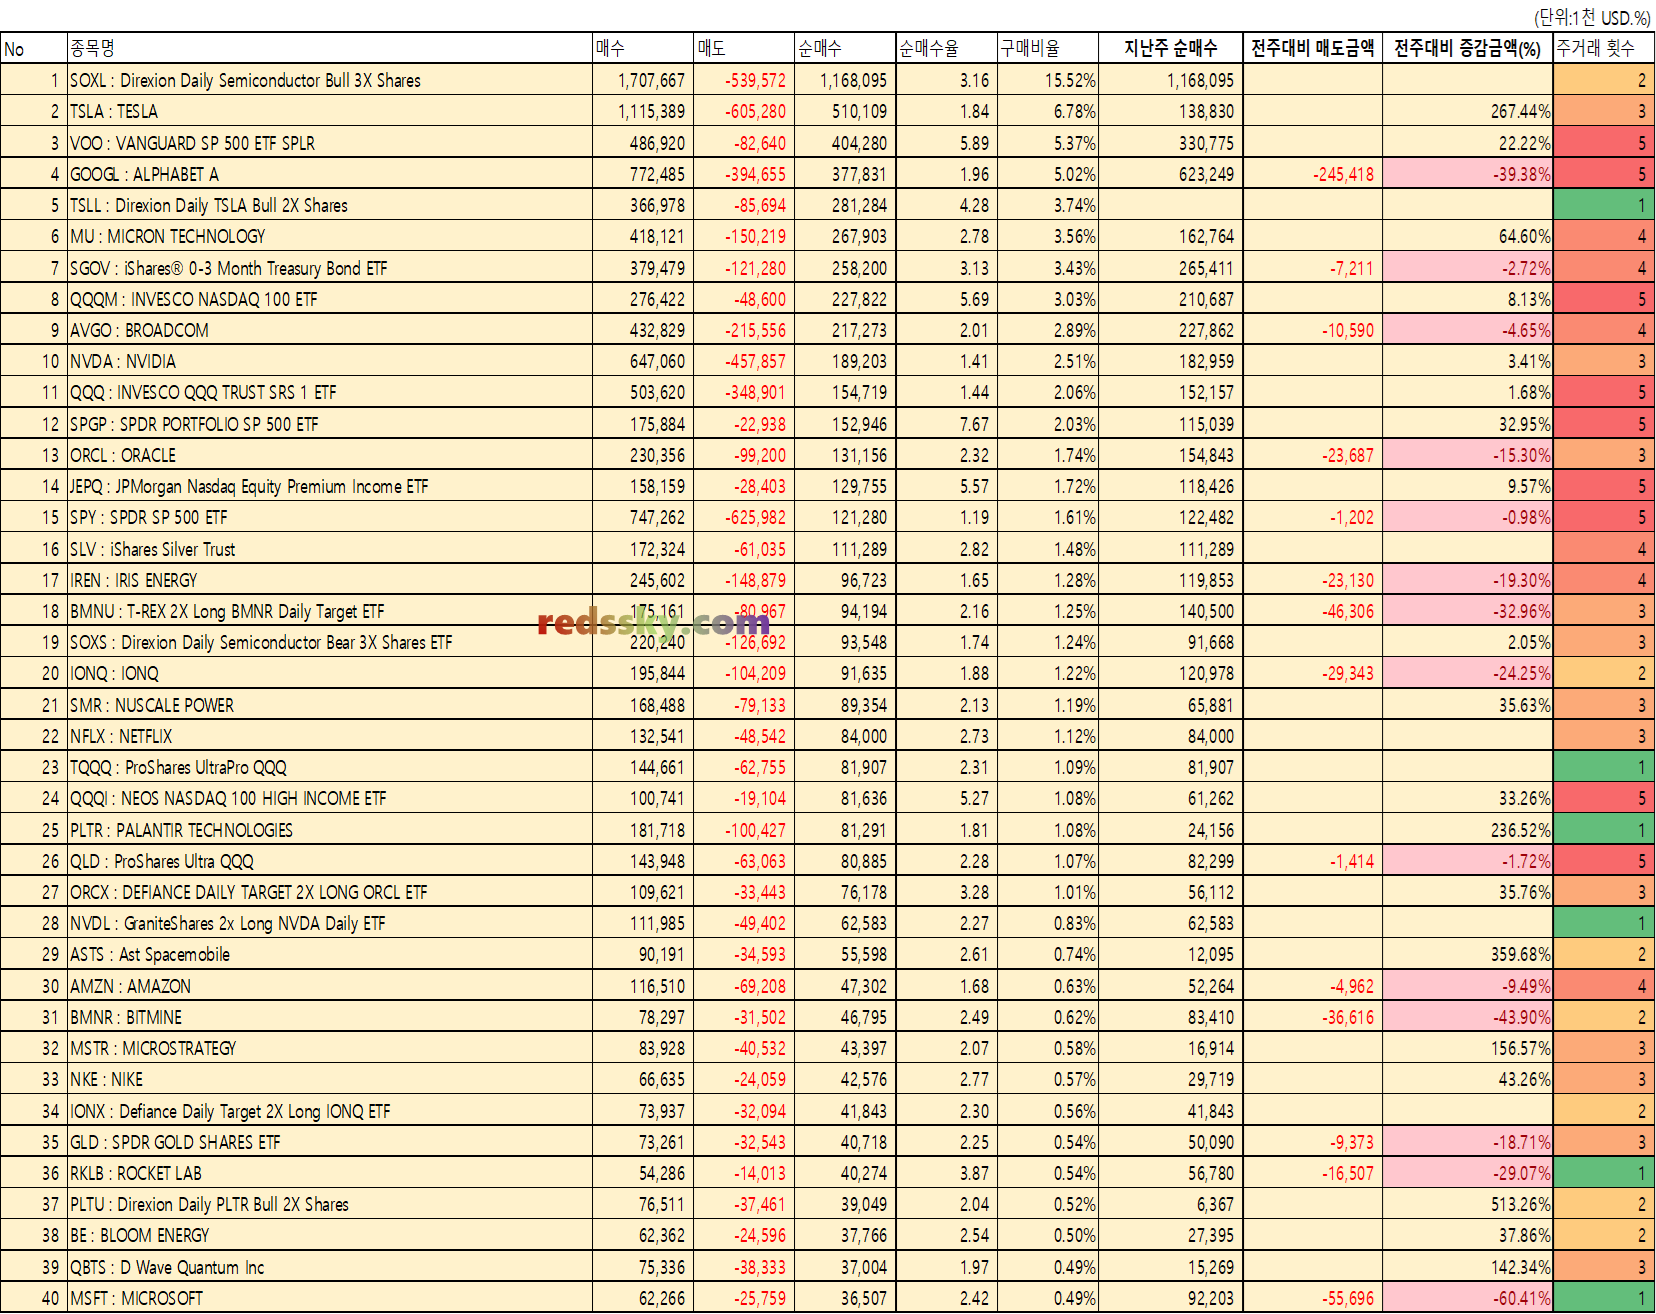Click the 순매수 column header
This screenshot has height=1314, width=1656.
[x=845, y=48]
